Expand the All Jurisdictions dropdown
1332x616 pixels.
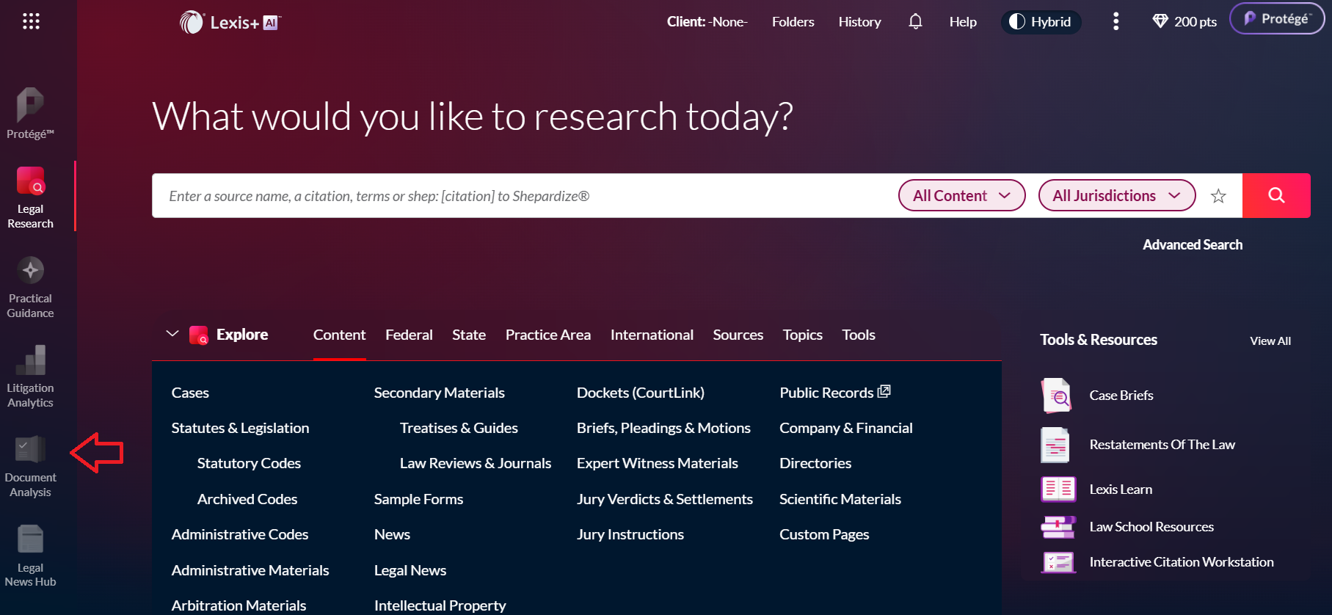[1116, 196]
